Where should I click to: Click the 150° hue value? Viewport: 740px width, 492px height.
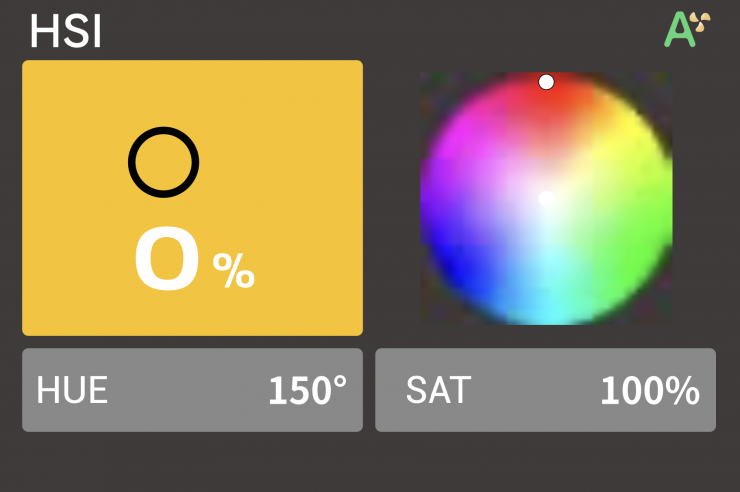(307, 391)
